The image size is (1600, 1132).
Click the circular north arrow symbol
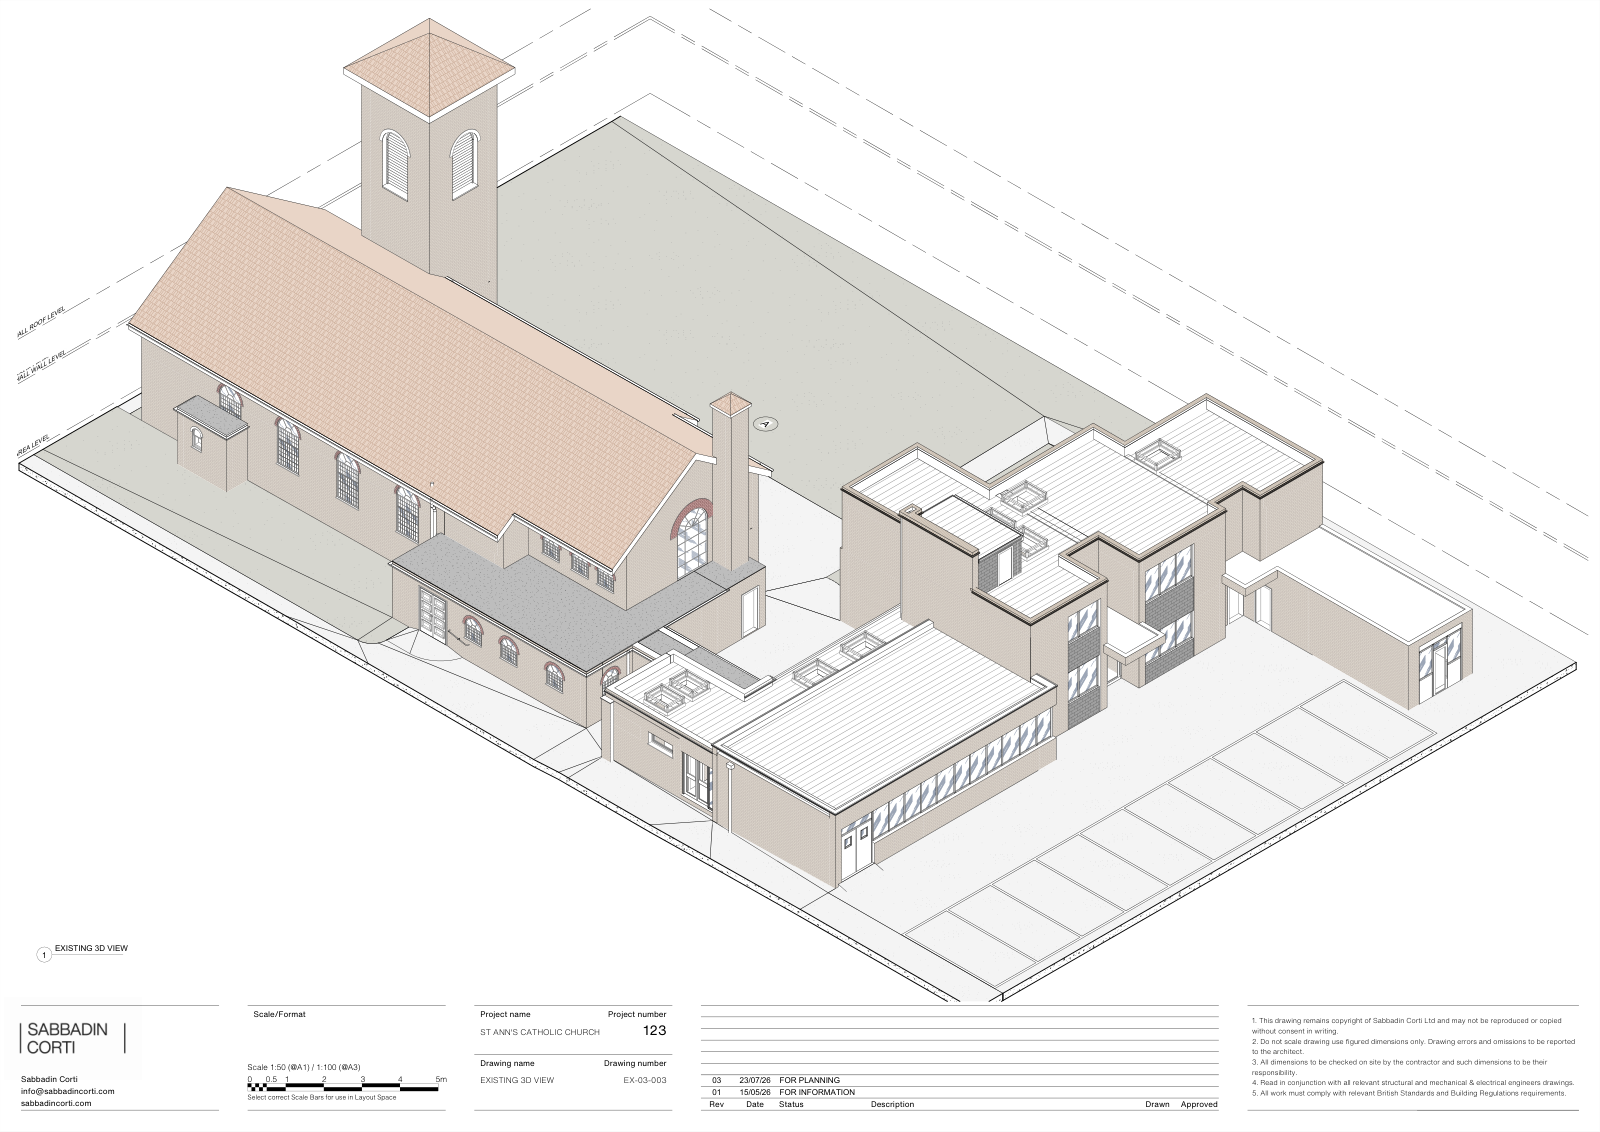point(766,424)
